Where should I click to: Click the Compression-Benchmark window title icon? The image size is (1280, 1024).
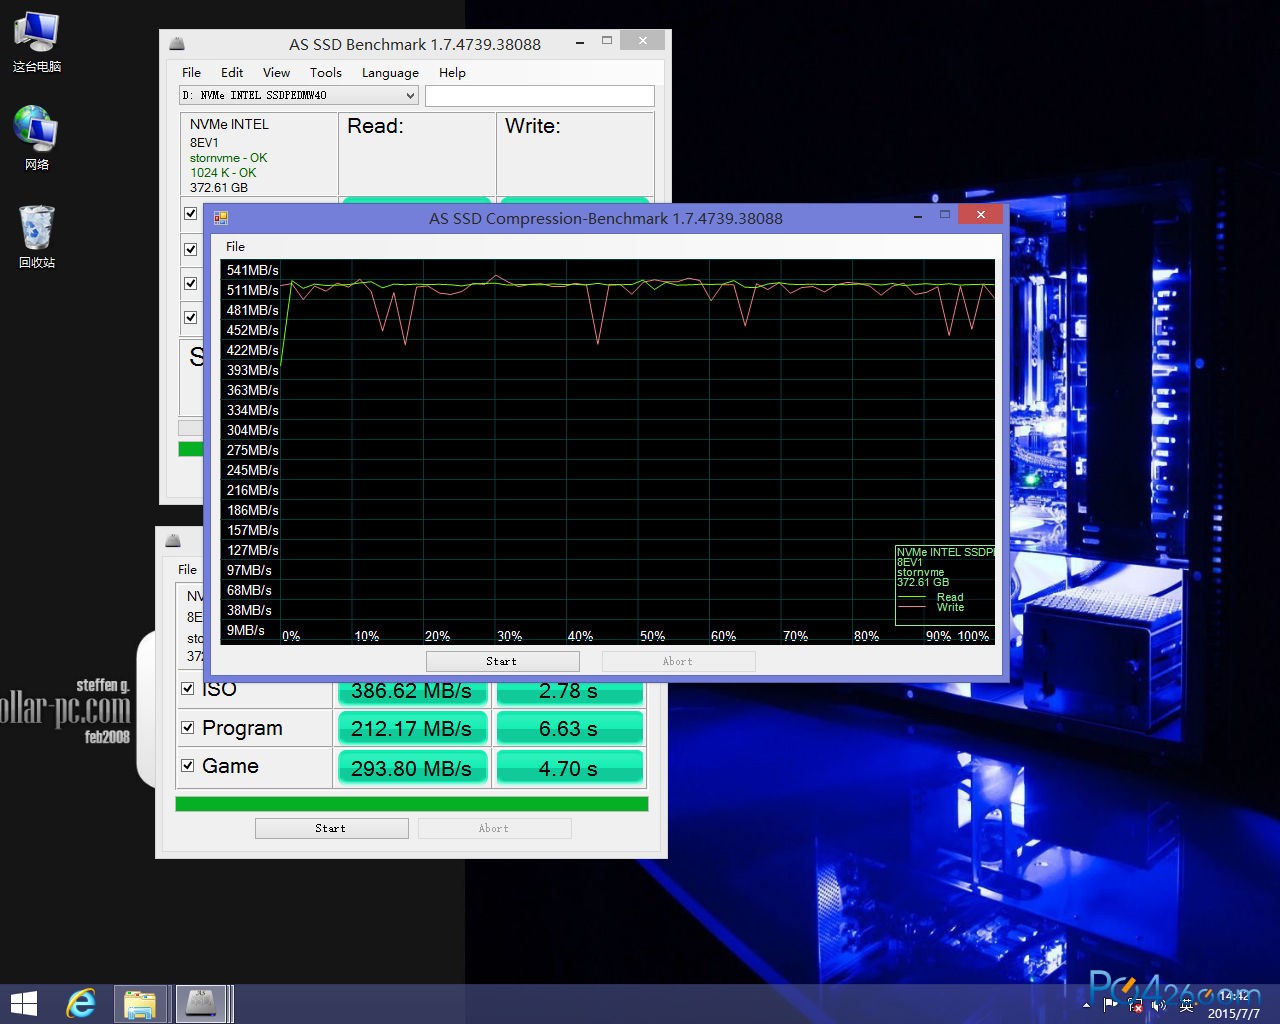(221, 217)
